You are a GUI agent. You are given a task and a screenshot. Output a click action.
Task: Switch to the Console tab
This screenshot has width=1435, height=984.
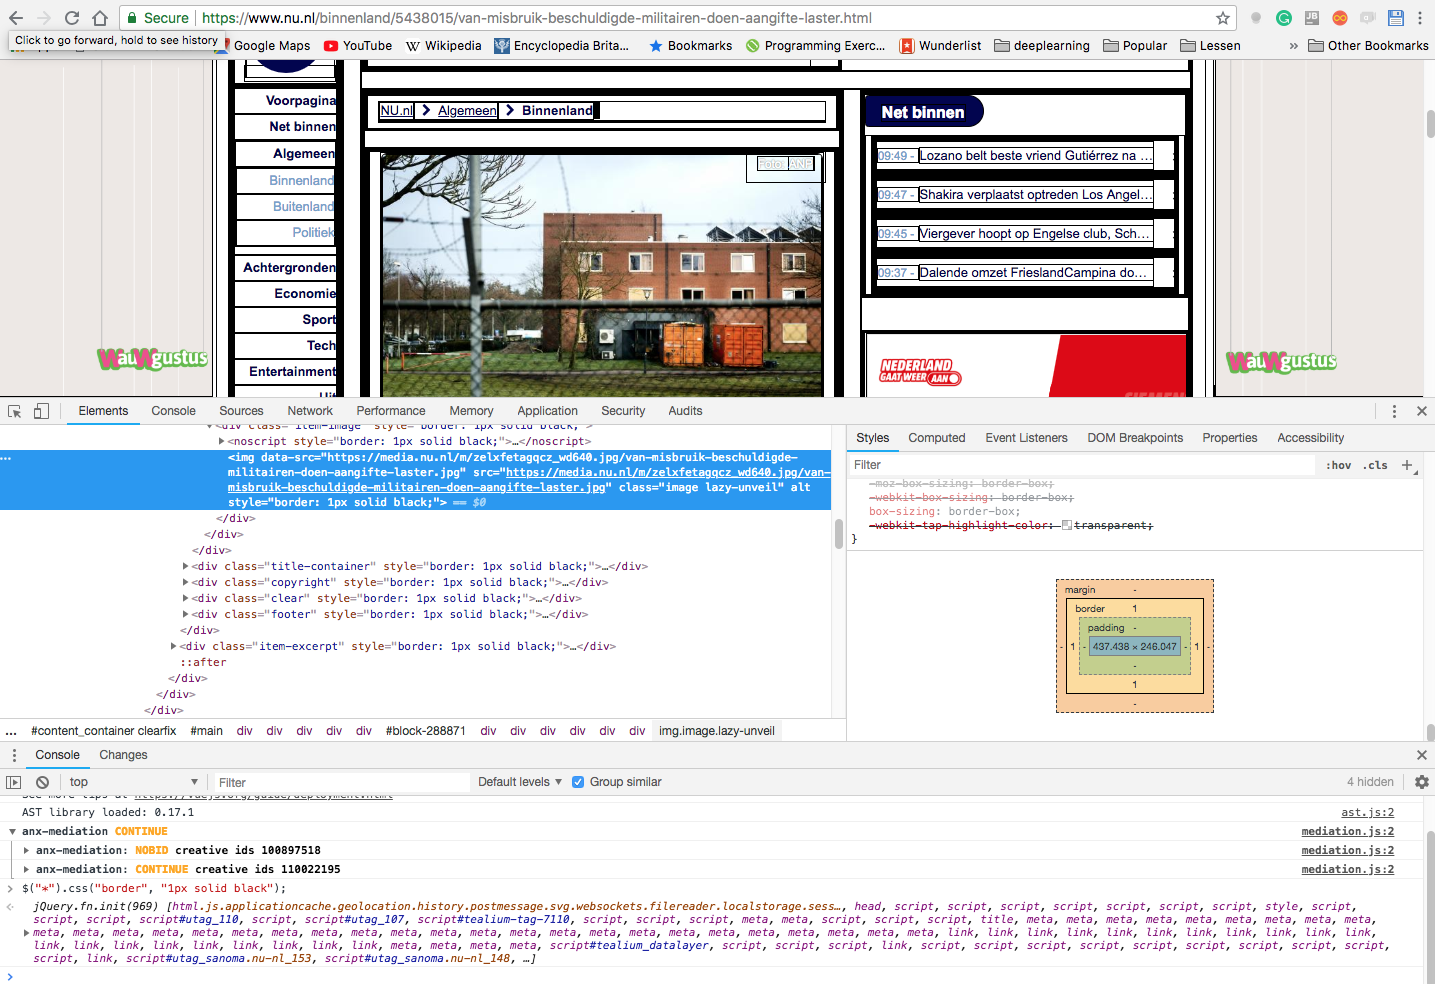pyautogui.click(x=173, y=411)
